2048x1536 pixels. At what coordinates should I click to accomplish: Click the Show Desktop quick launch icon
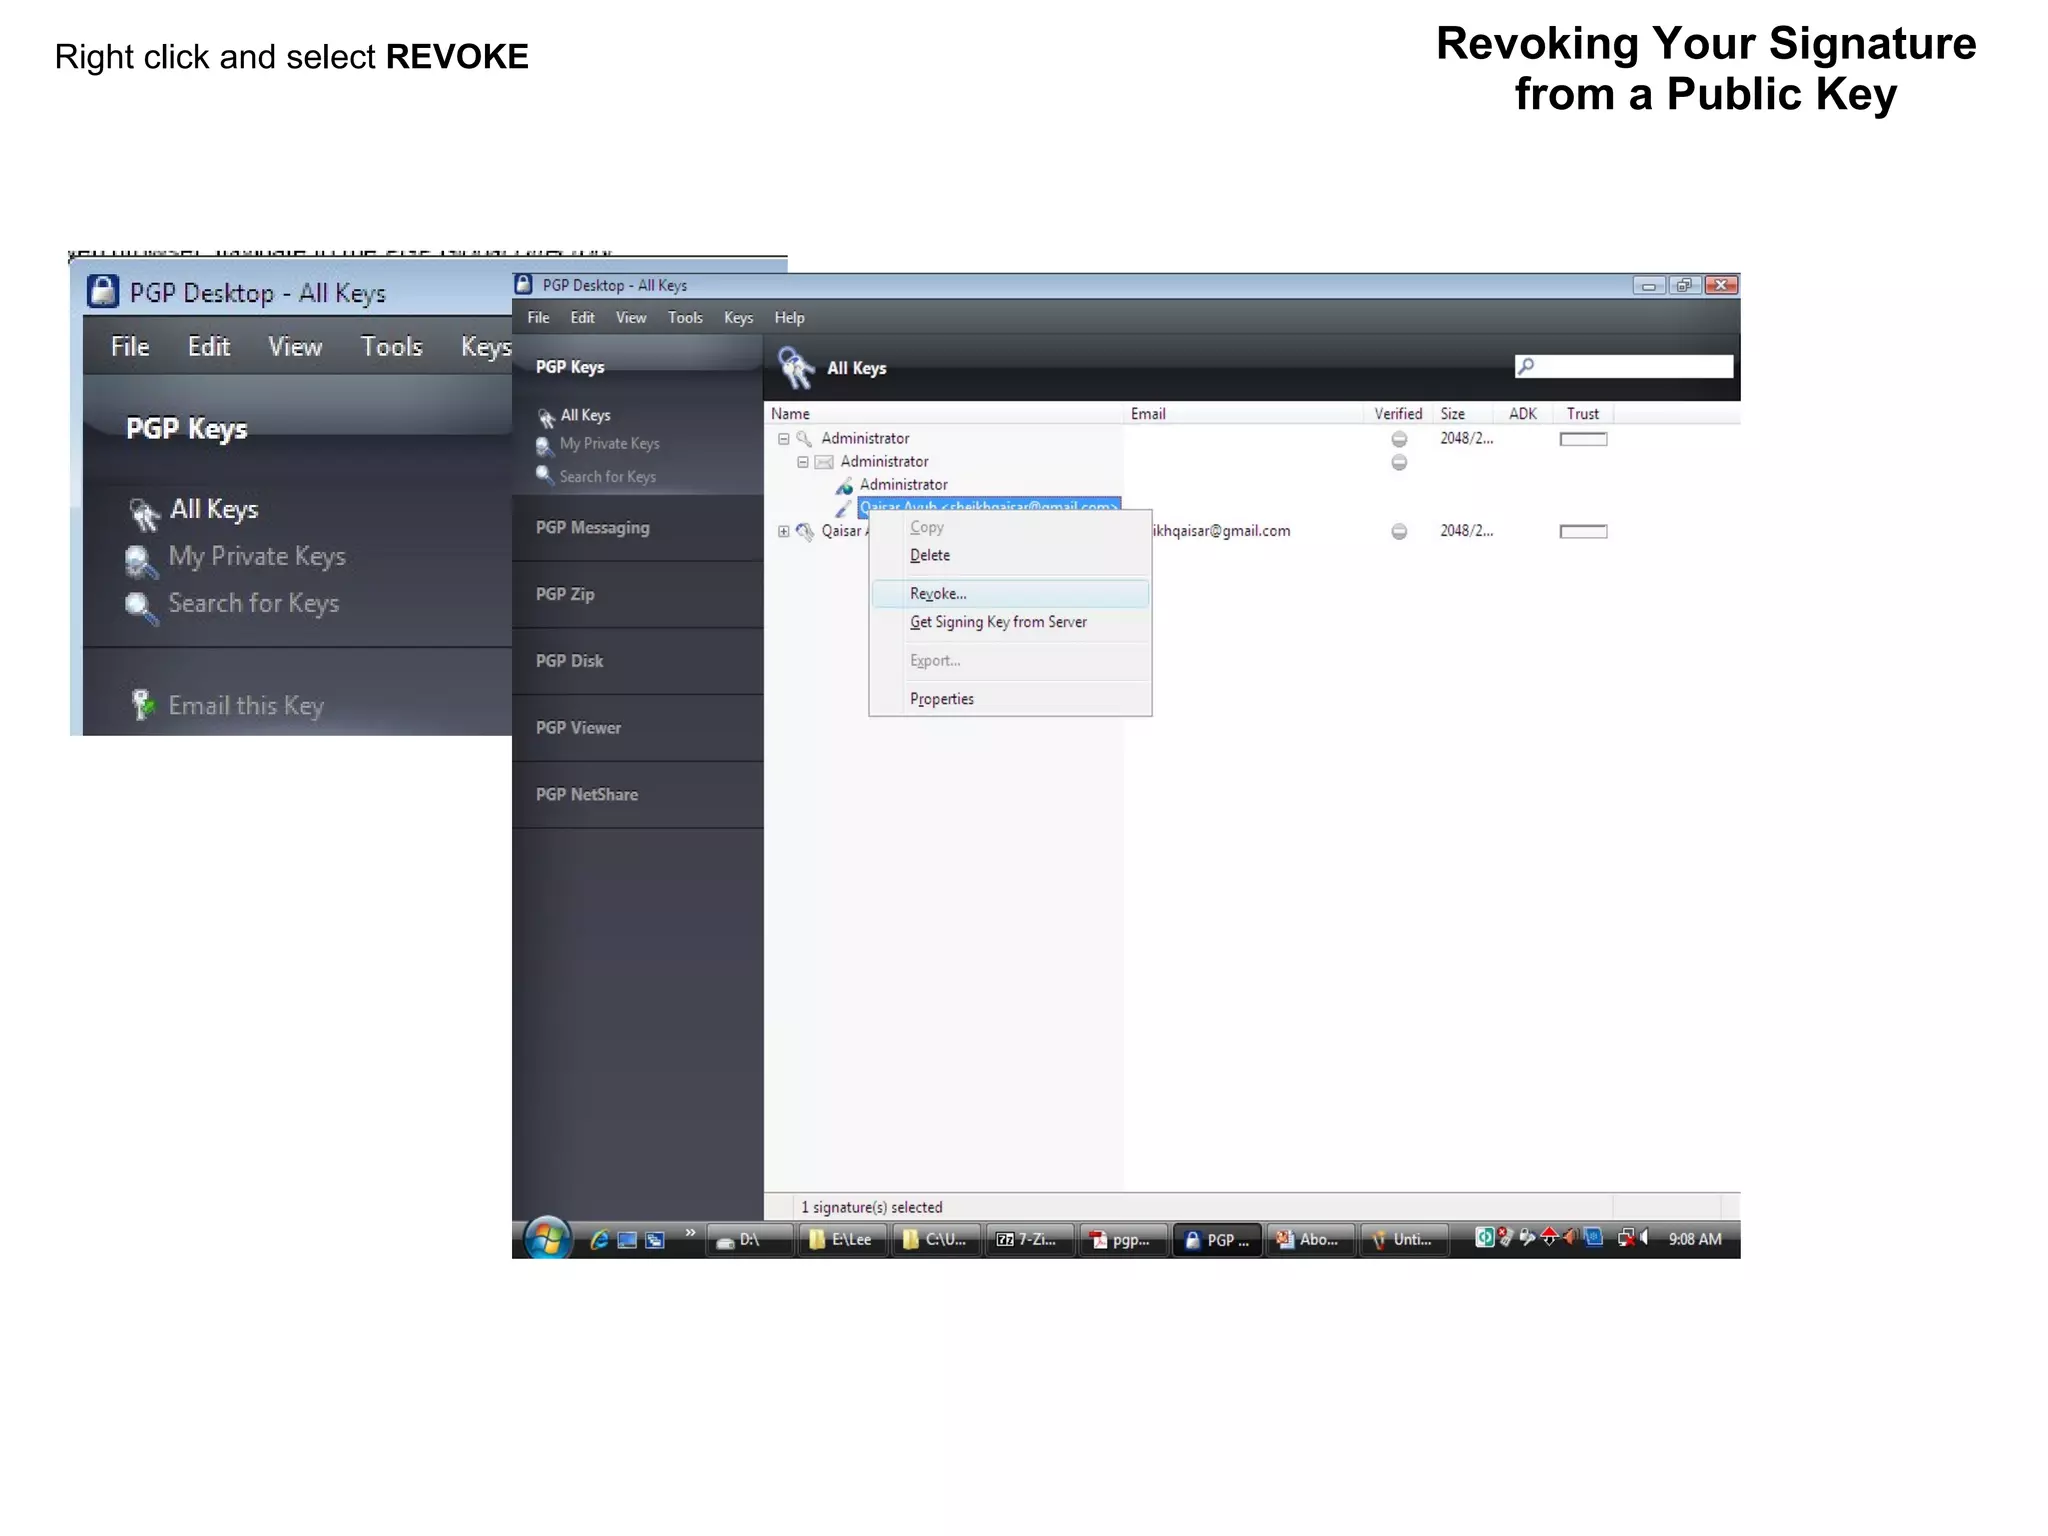627,1240
